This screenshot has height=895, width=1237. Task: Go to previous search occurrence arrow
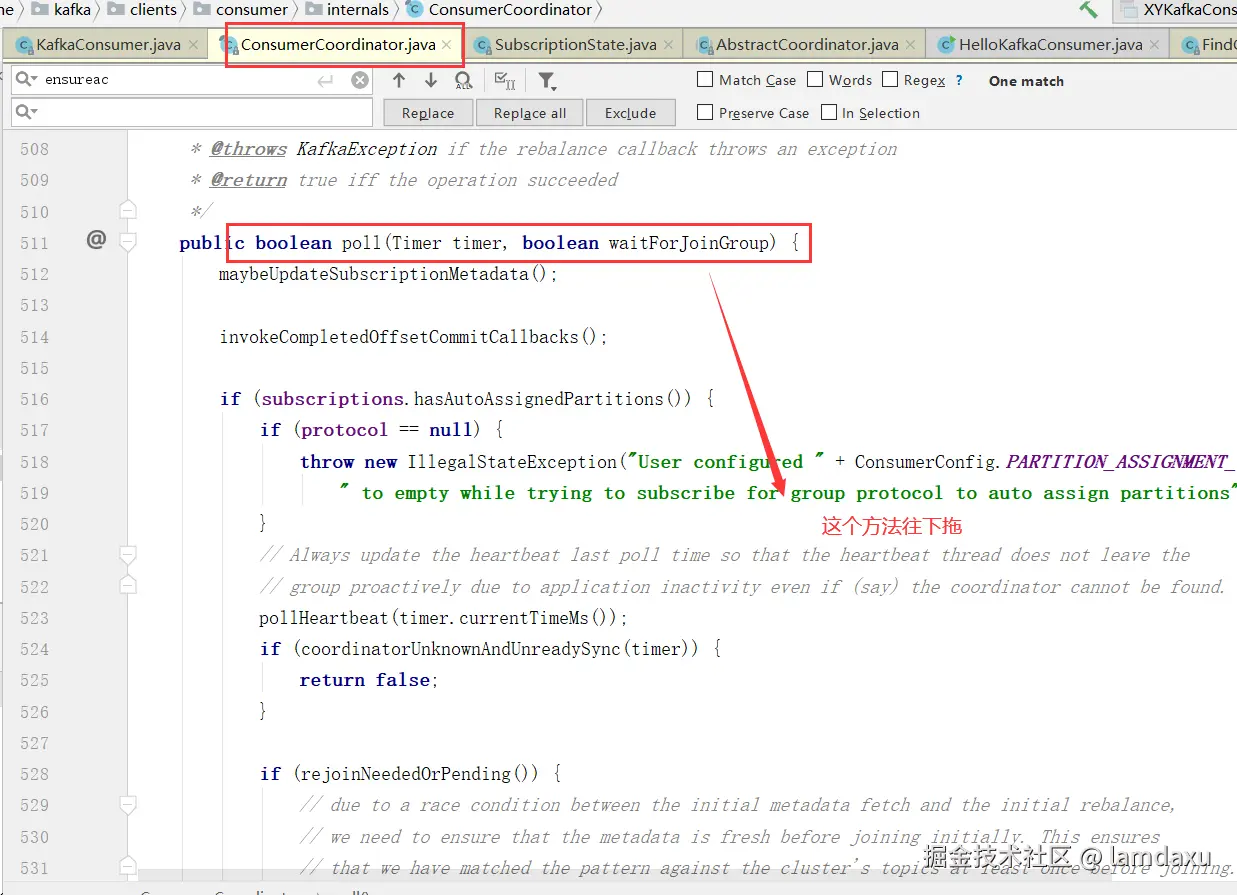[399, 81]
